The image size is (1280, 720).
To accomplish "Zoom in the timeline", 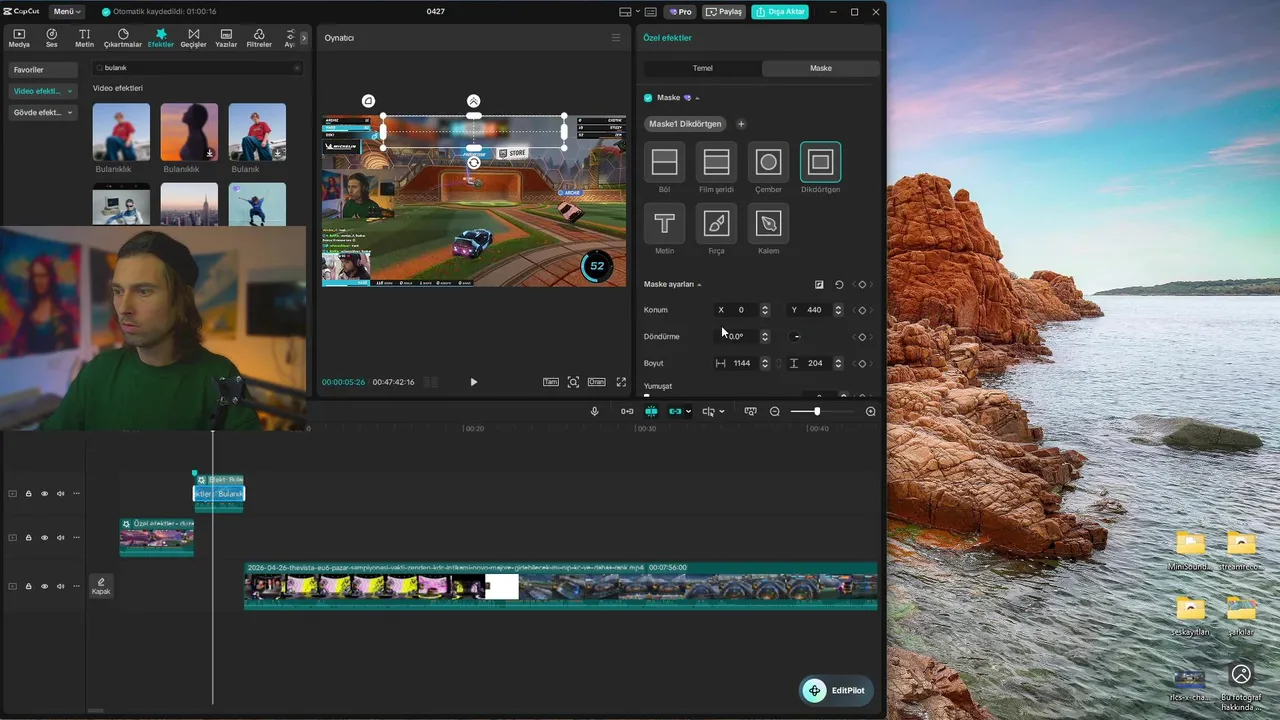I will [x=870, y=411].
